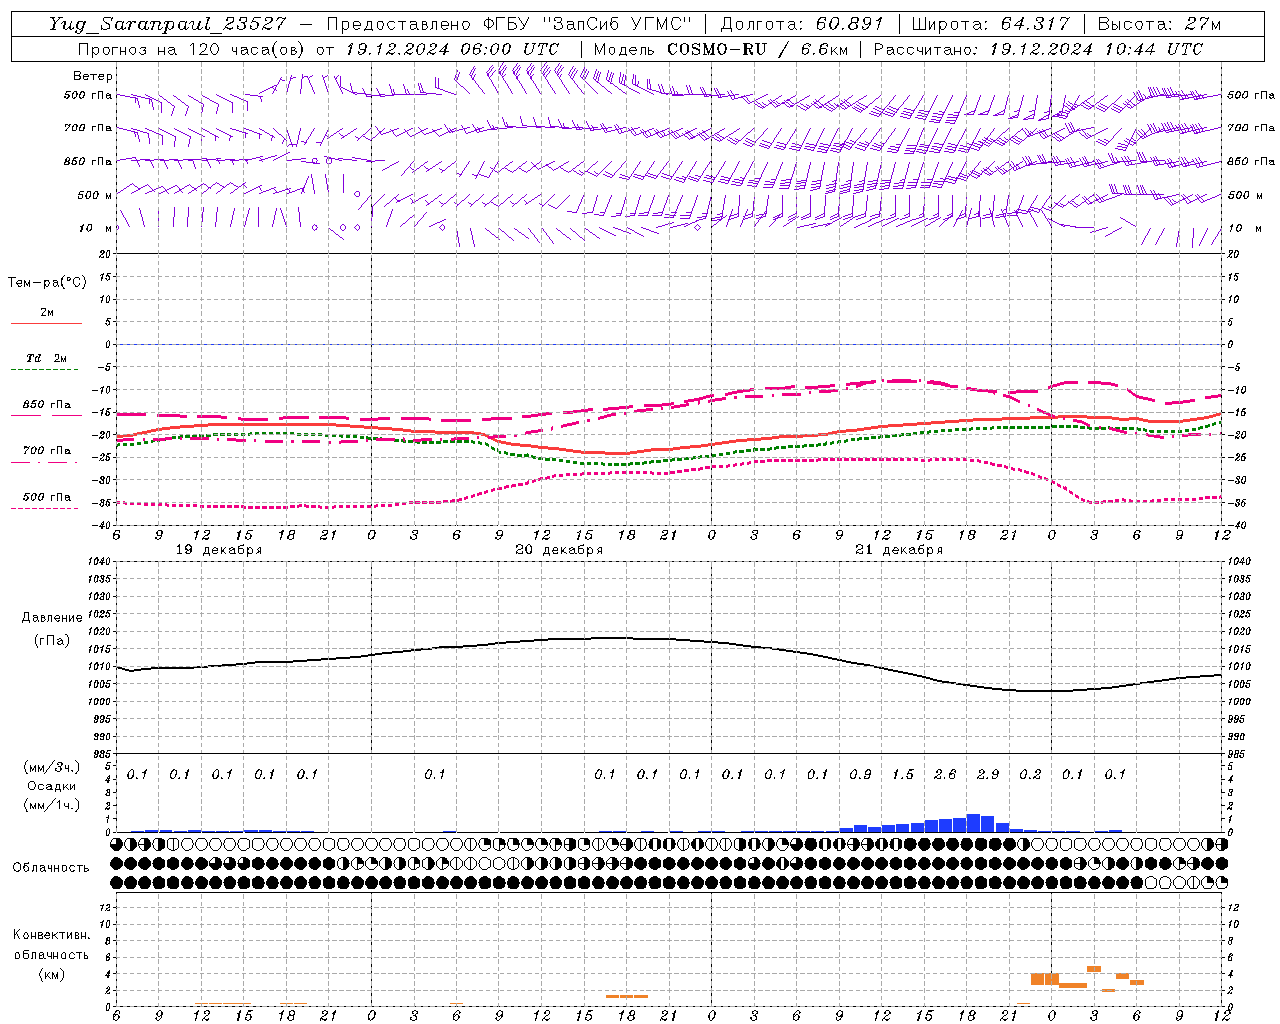
Task: Click the 700 гПа temperature legend entry
Action: [47, 451]
